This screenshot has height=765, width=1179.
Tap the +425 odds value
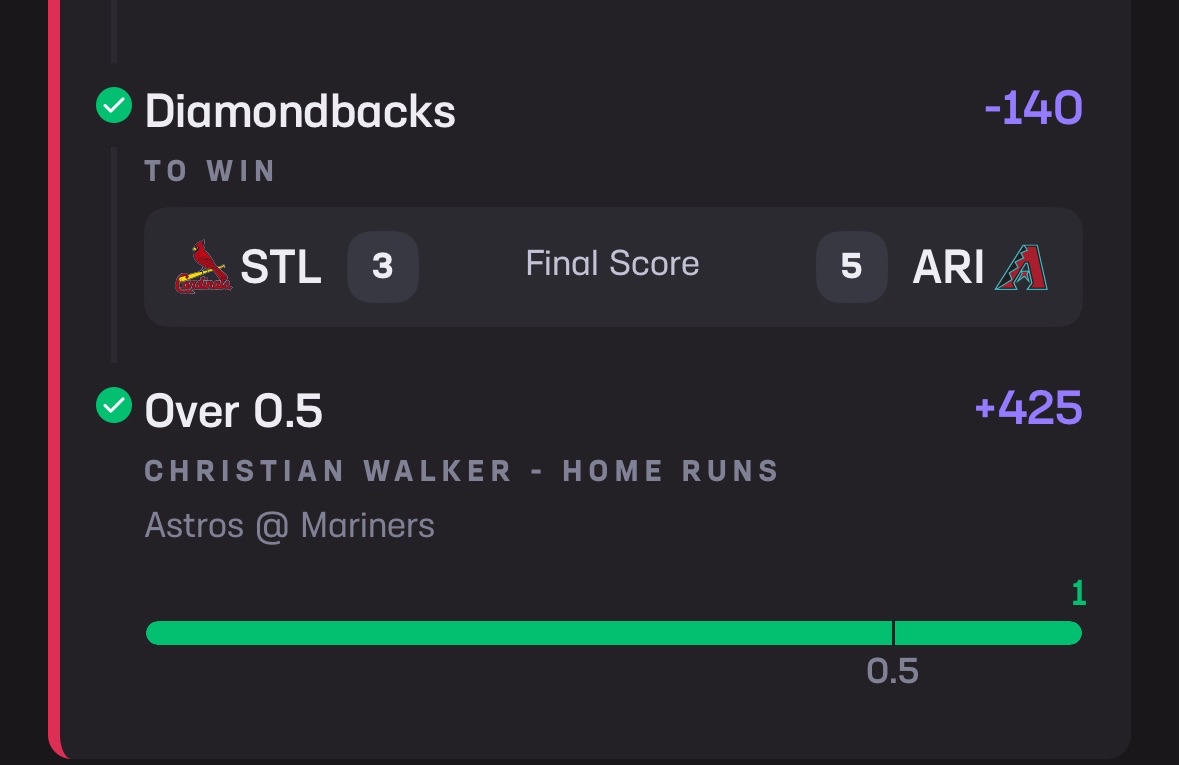tap(1029, 408)
